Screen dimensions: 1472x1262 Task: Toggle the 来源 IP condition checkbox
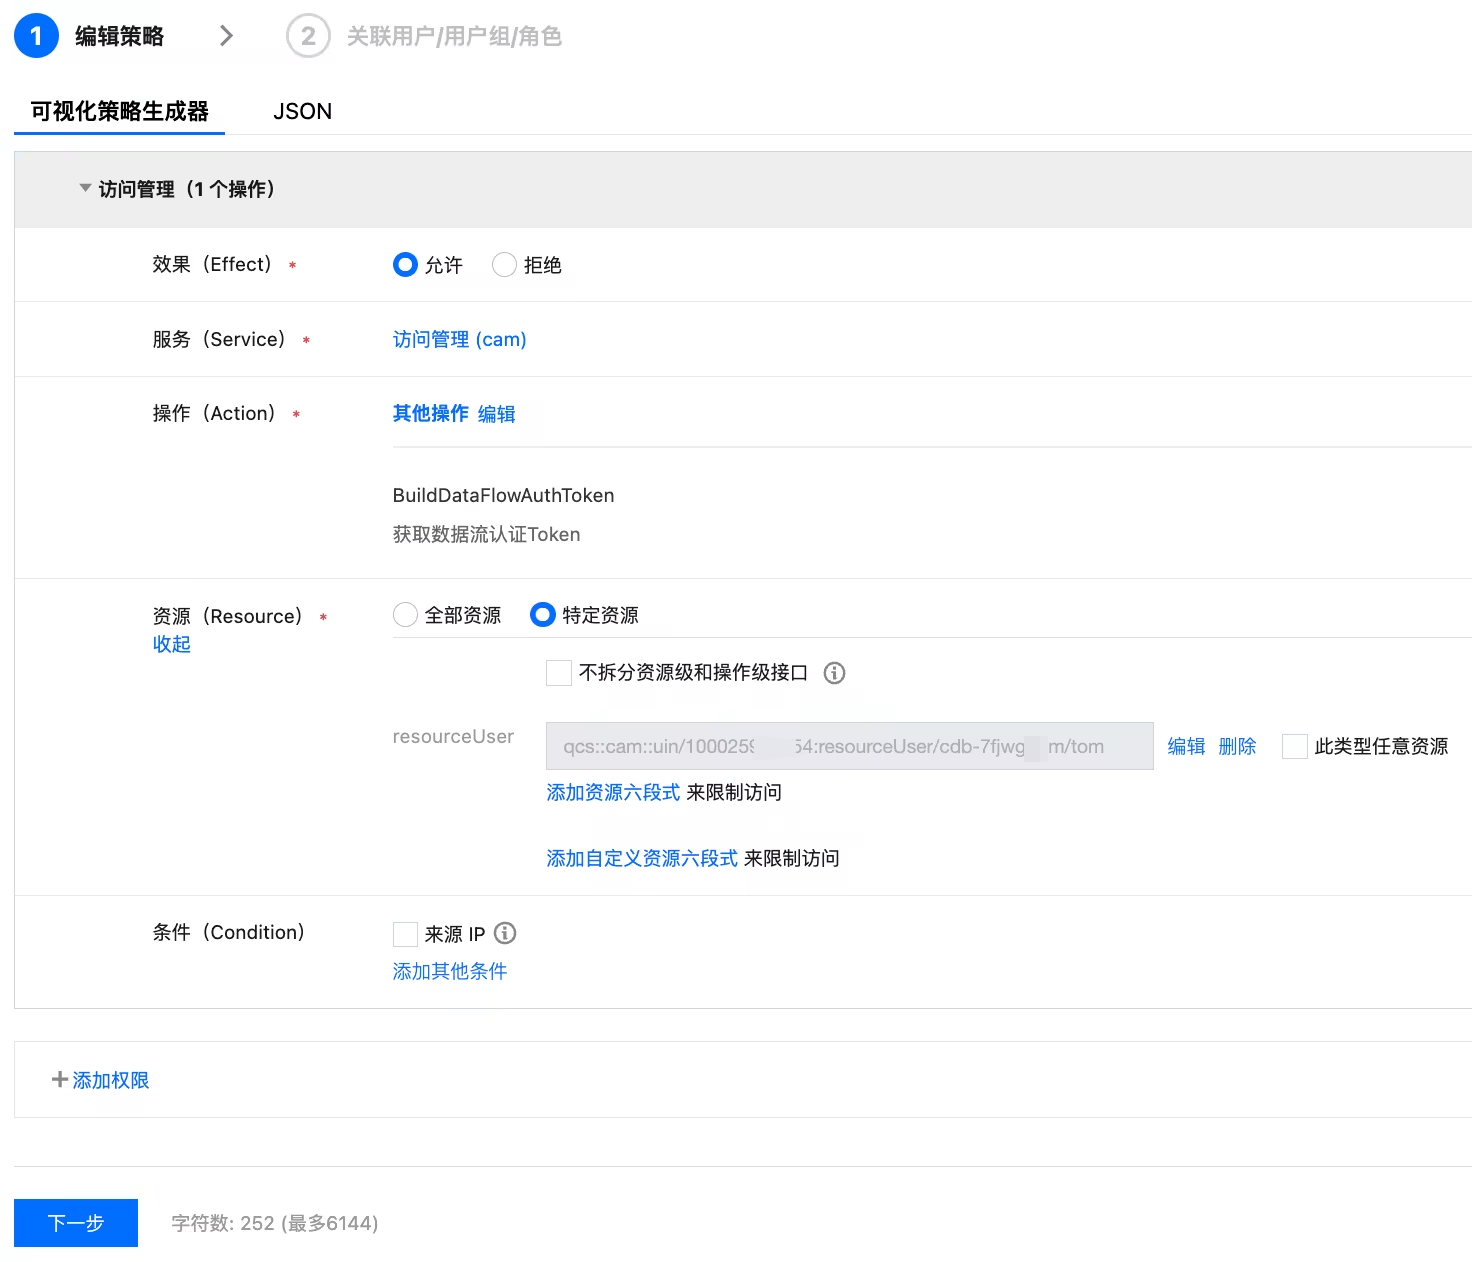(x=405, y=934)
